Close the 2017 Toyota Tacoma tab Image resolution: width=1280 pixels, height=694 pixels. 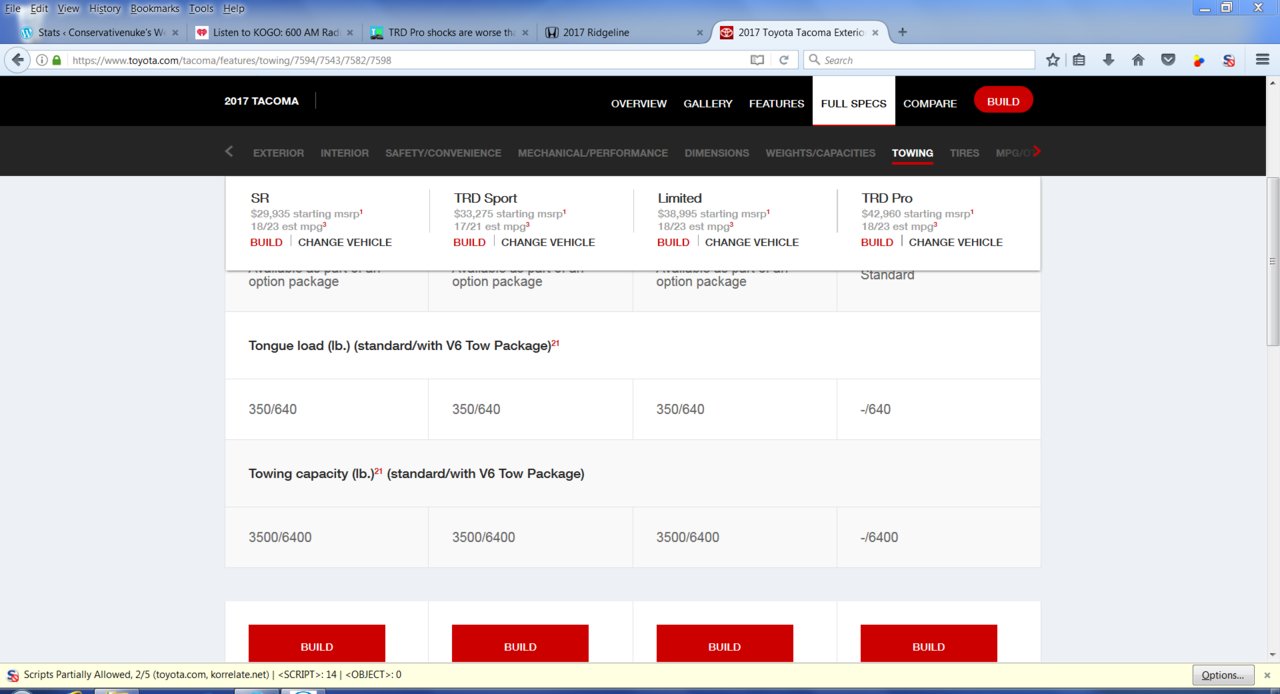875,32
